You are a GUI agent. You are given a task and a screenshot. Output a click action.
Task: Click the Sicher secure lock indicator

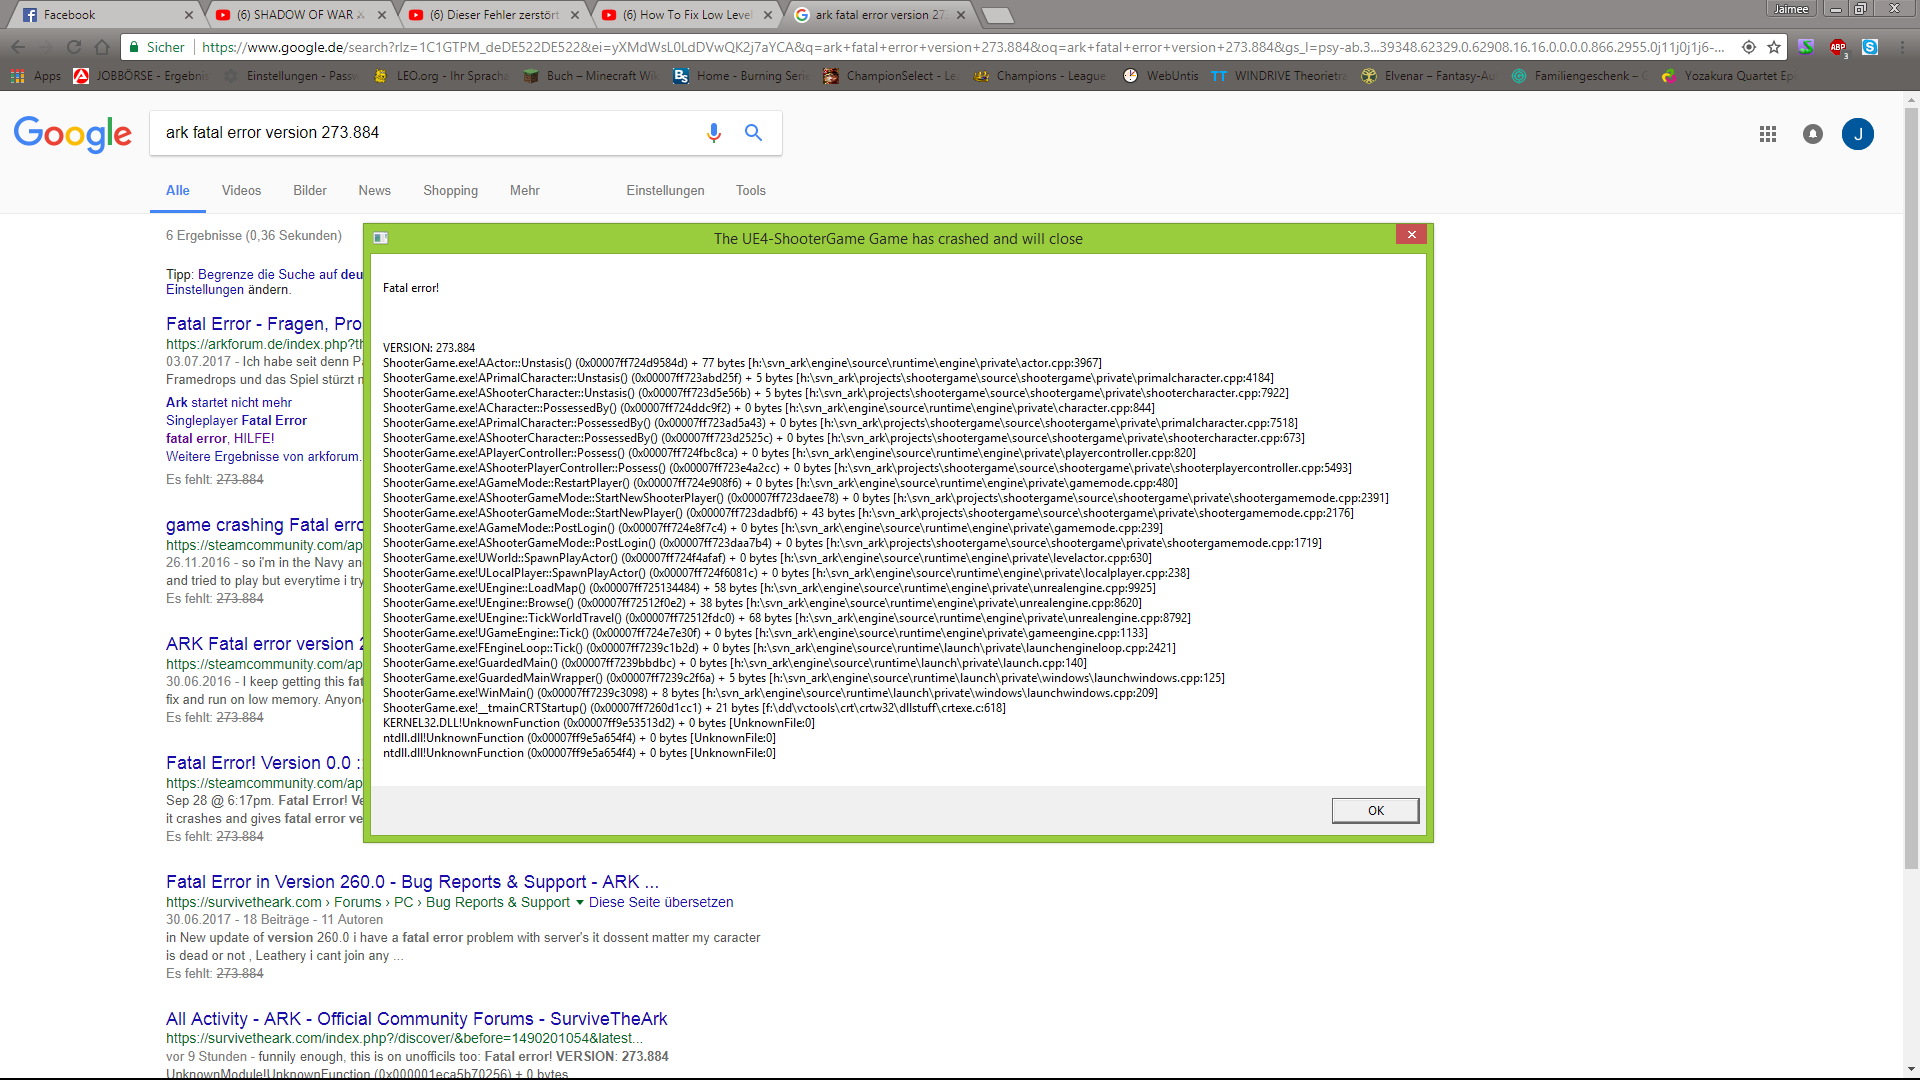click(x=157, y=47)
